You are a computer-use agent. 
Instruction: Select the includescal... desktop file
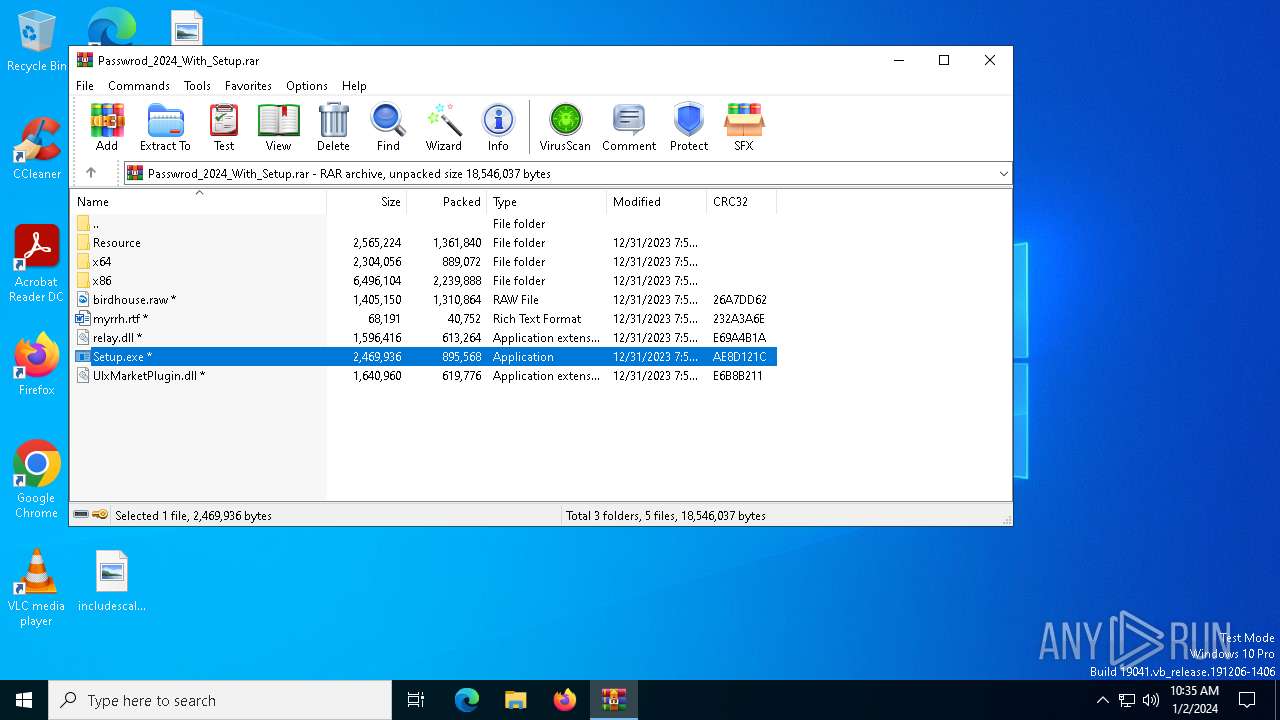[x=112, y=581]
